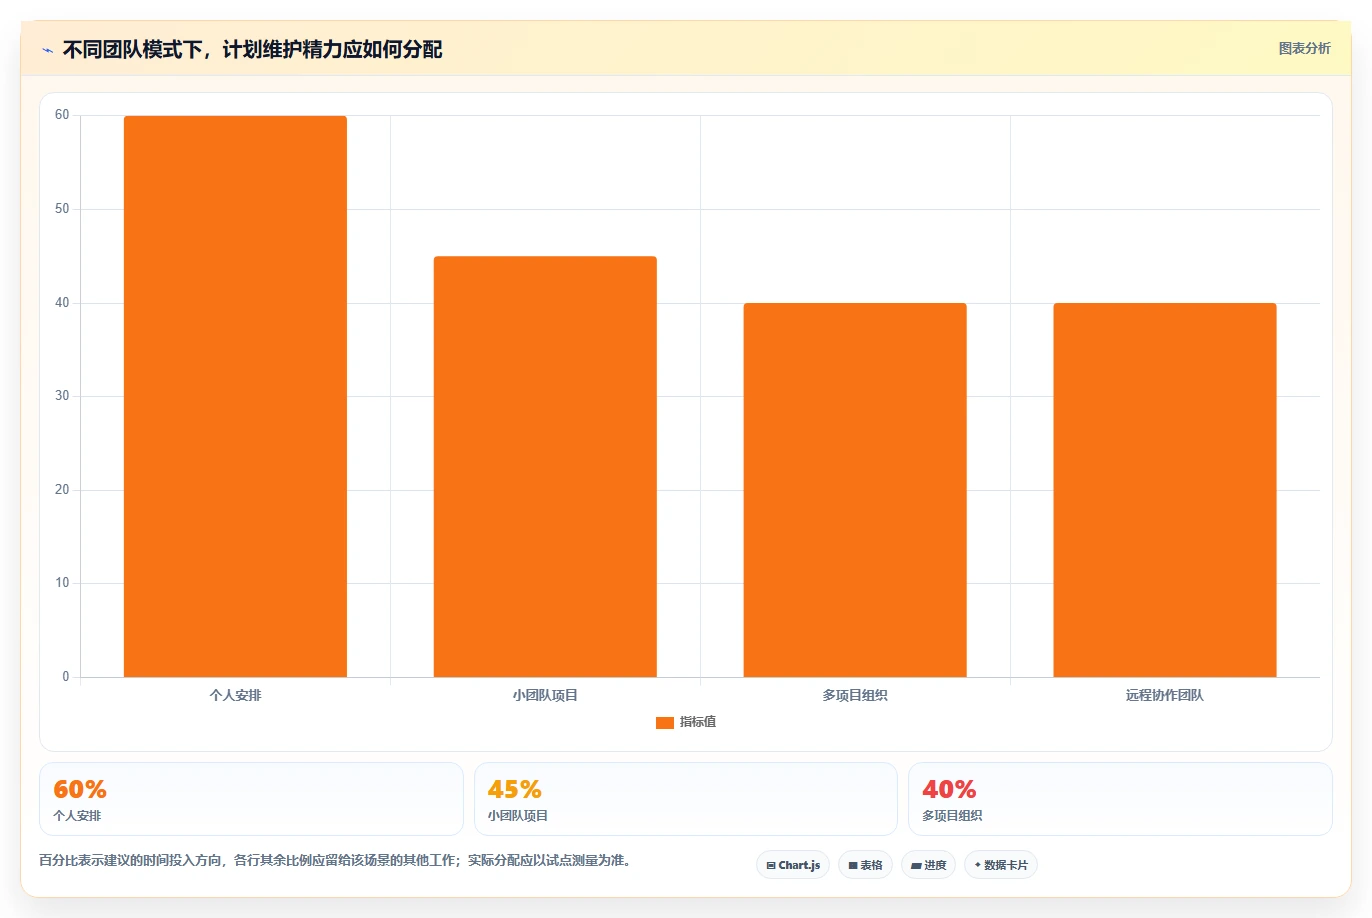1372x918 pixels.
Task: Click the 数据卡片 tag chip
Action: (1001, 865)
